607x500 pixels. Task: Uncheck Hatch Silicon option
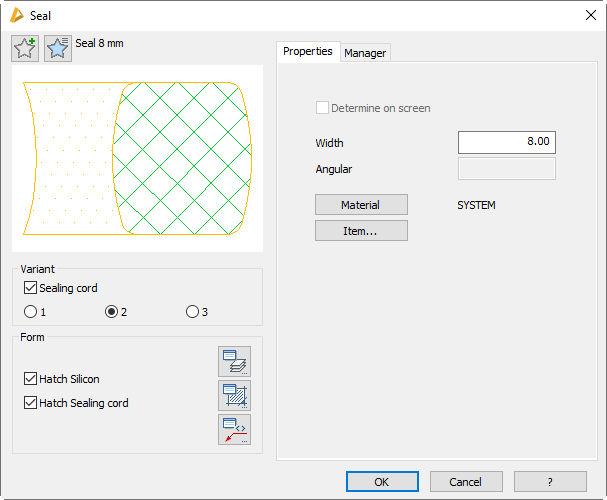[x=30, y=379]
